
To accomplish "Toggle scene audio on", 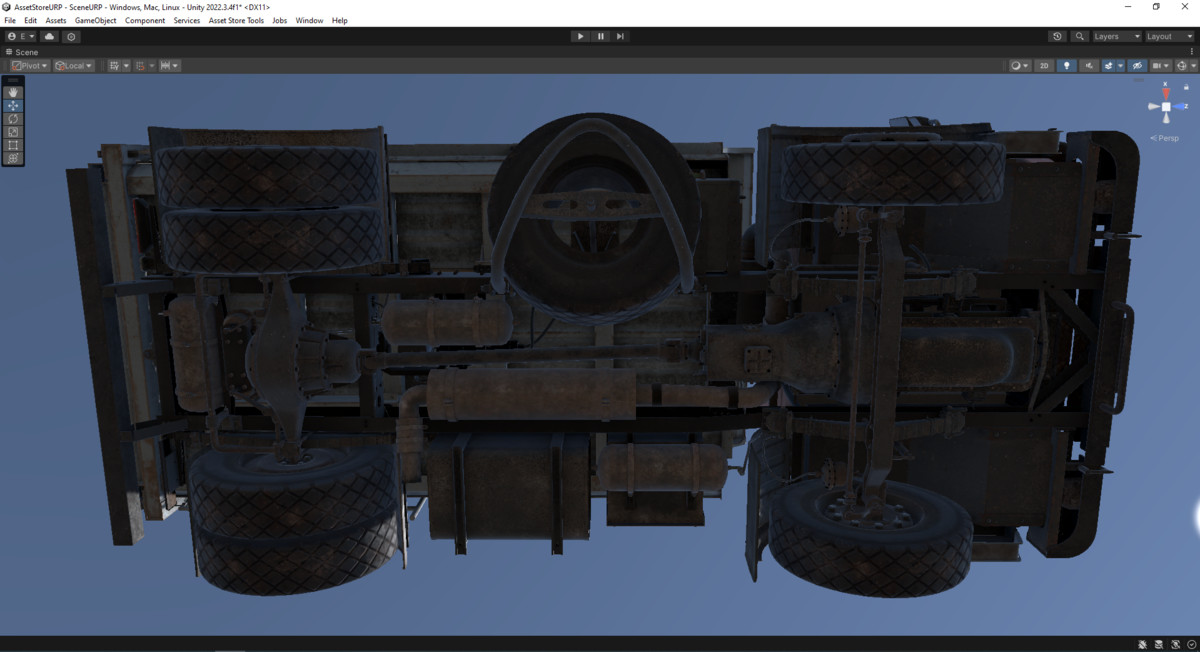I will click(1088, 65).
